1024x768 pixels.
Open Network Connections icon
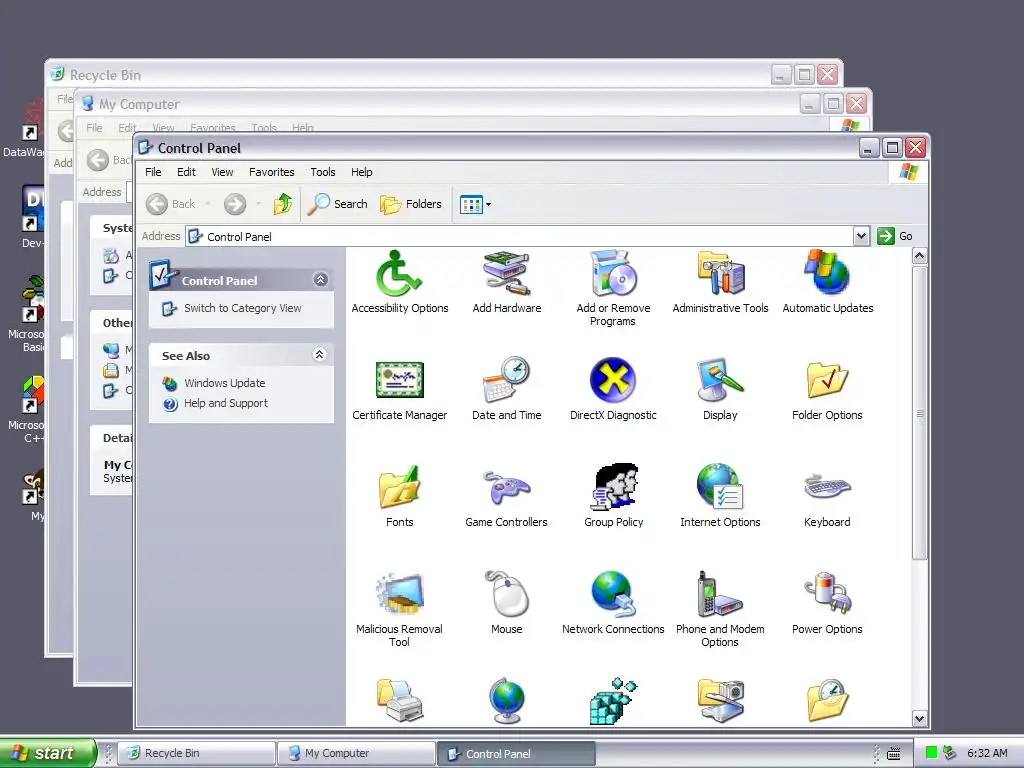[613, 603]
